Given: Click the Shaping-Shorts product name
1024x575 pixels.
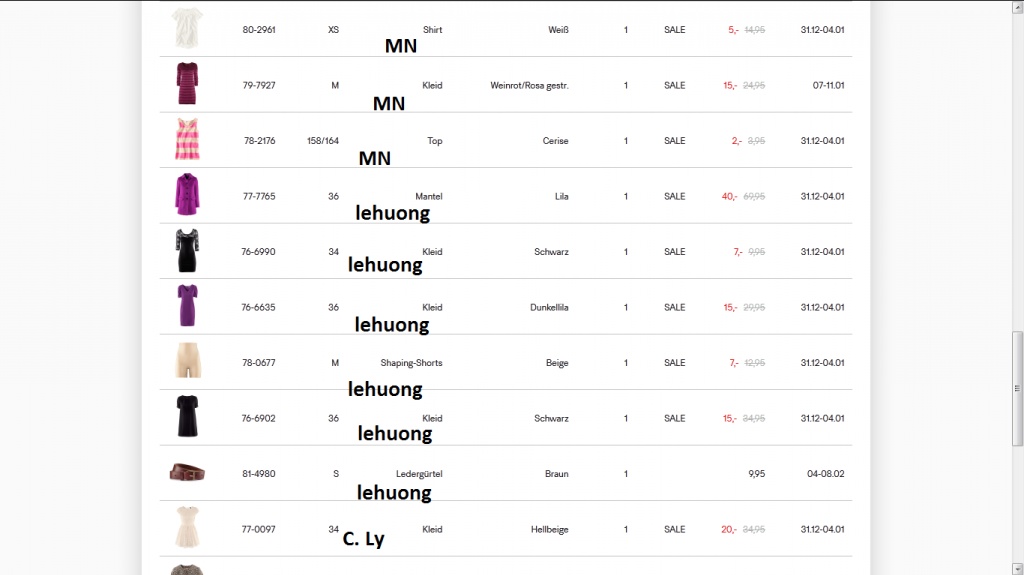Looking at the screenshot, I should 411,363.
